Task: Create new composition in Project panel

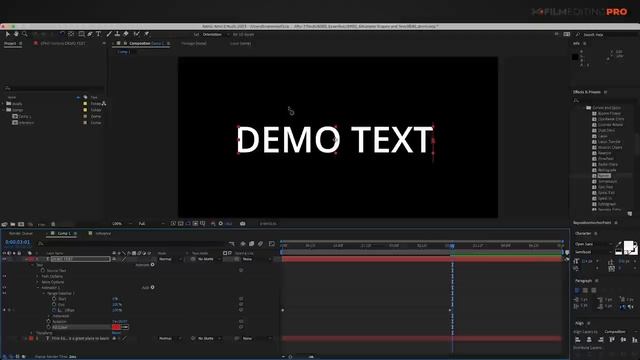Action: [21, 224]
